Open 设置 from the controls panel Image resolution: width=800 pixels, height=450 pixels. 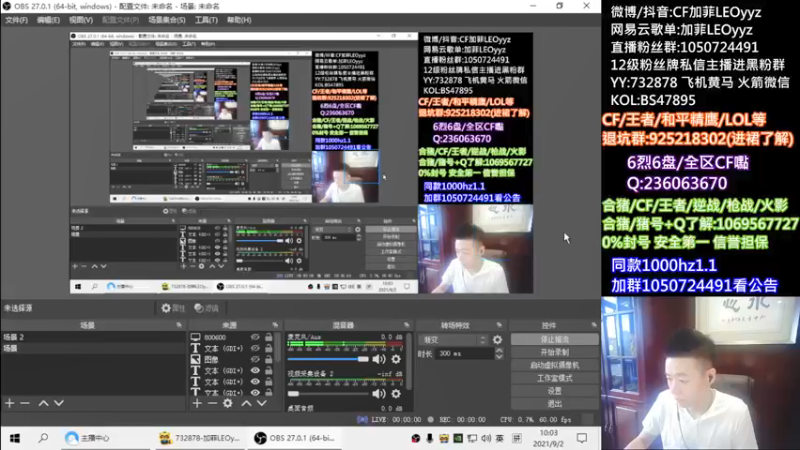pos(555,391)
